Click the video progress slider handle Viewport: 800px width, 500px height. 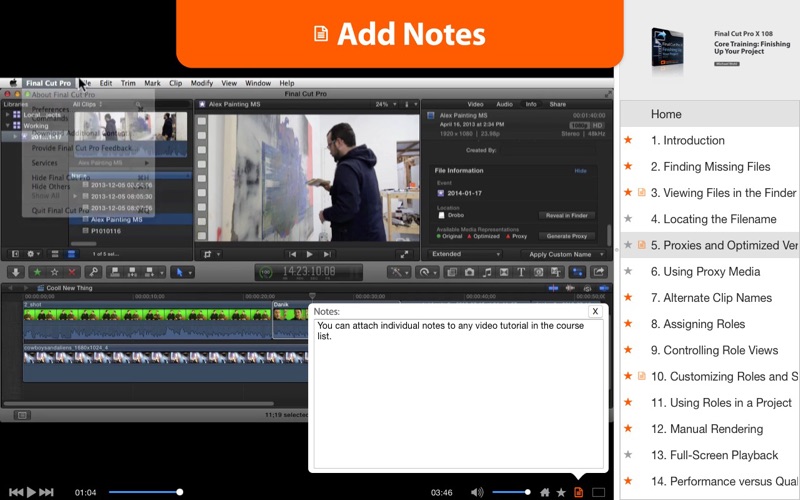point(180,492)
